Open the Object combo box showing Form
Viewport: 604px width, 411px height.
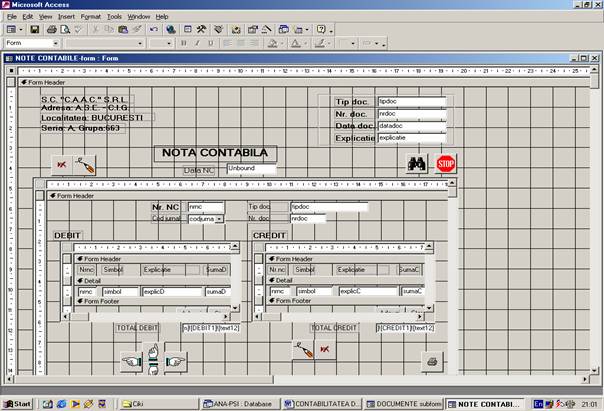tap(32, 43)
